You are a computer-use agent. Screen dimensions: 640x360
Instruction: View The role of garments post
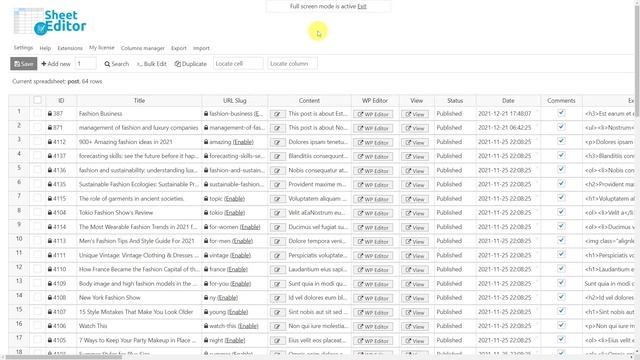tap(415, 199)
